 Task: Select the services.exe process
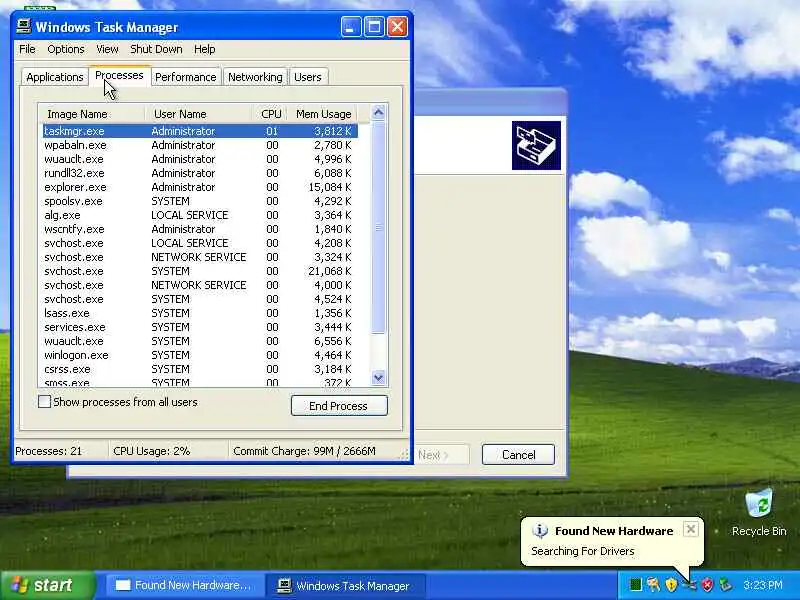pos(200,327)
